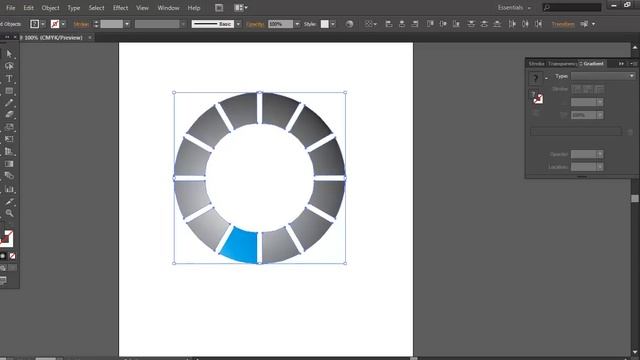Select the Scale tool
This screenshot has height=360, width=640.
click(9, 127)
